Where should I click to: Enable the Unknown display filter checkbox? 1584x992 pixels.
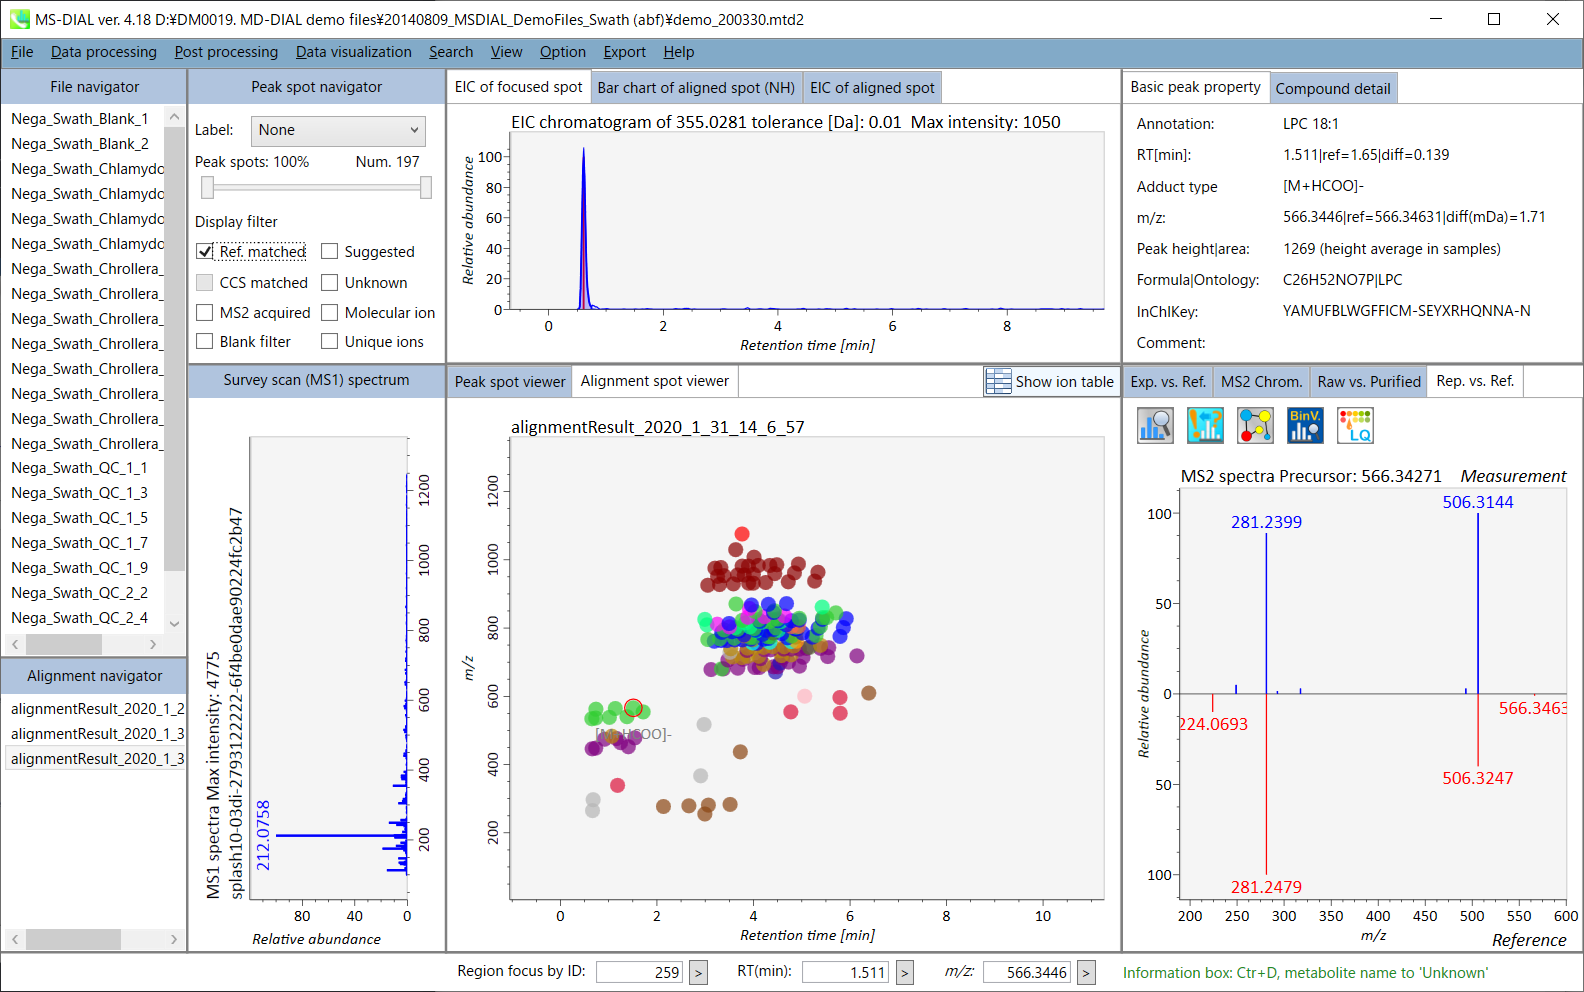click(330, 283)
